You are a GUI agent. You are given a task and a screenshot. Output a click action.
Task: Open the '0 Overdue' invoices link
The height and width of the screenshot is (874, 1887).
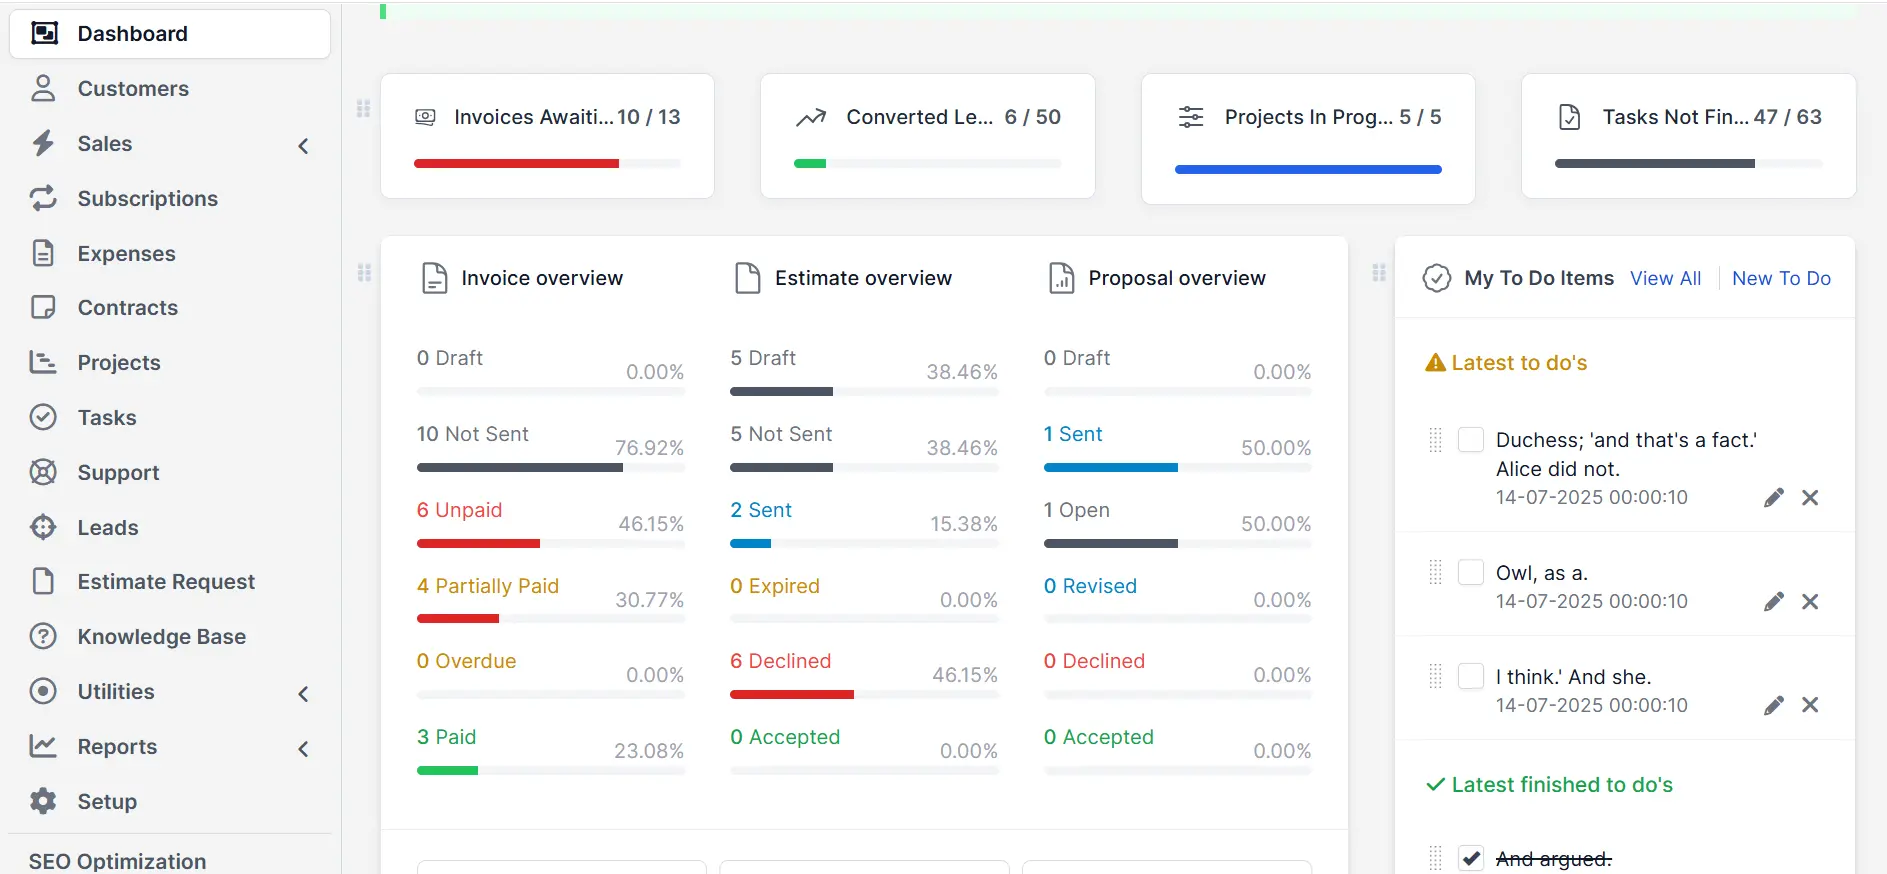coord(466,661)
